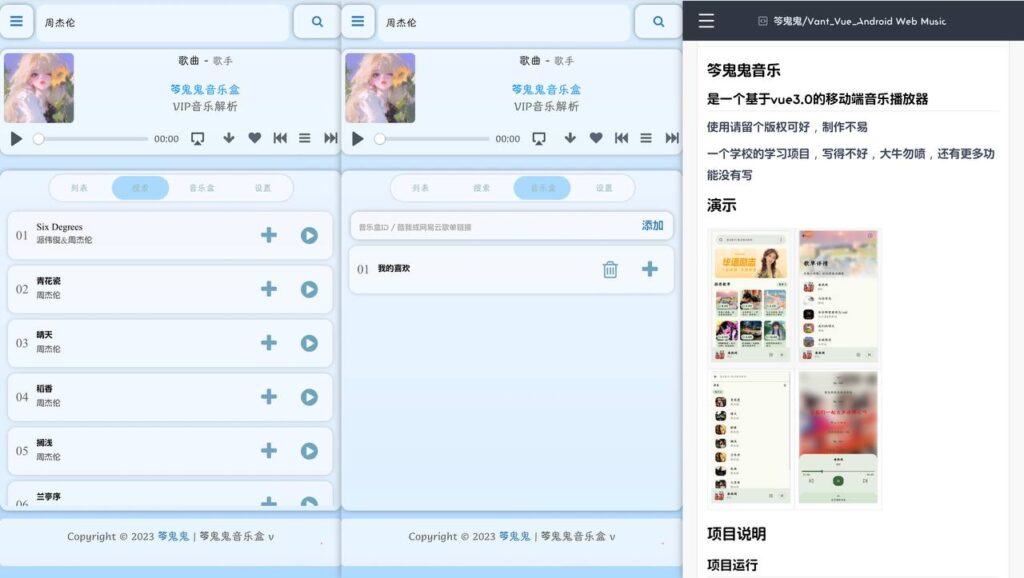Add 青花瓷 to playlist with its plus button
Image resolution: width=1024 pixels, height=578 pixels.
coord(268,289)
